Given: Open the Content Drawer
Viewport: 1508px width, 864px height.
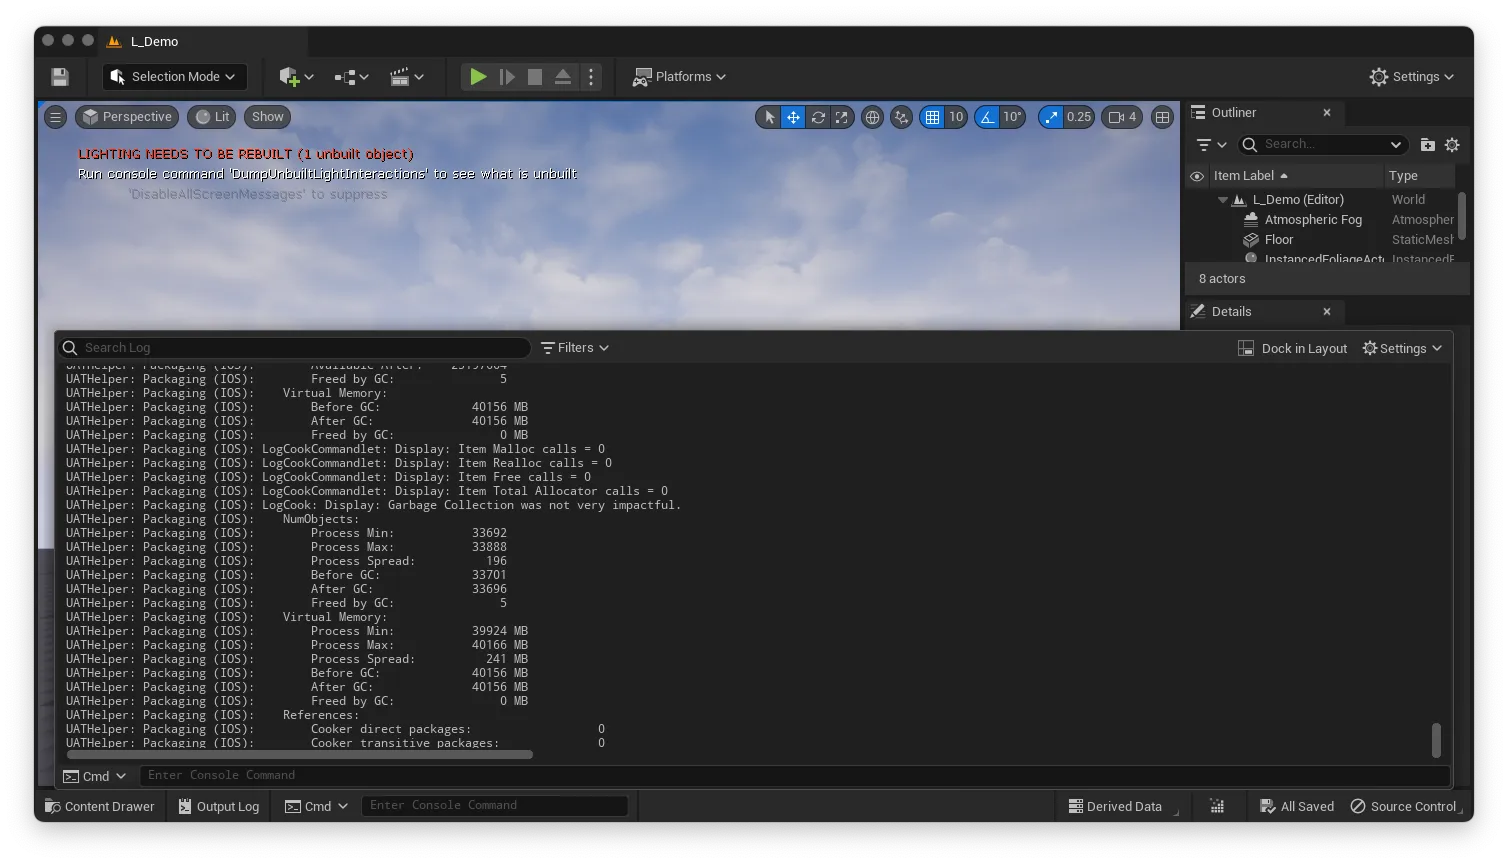Looking at the screenshot, I should pyautogui.click(x=99, y=806).
